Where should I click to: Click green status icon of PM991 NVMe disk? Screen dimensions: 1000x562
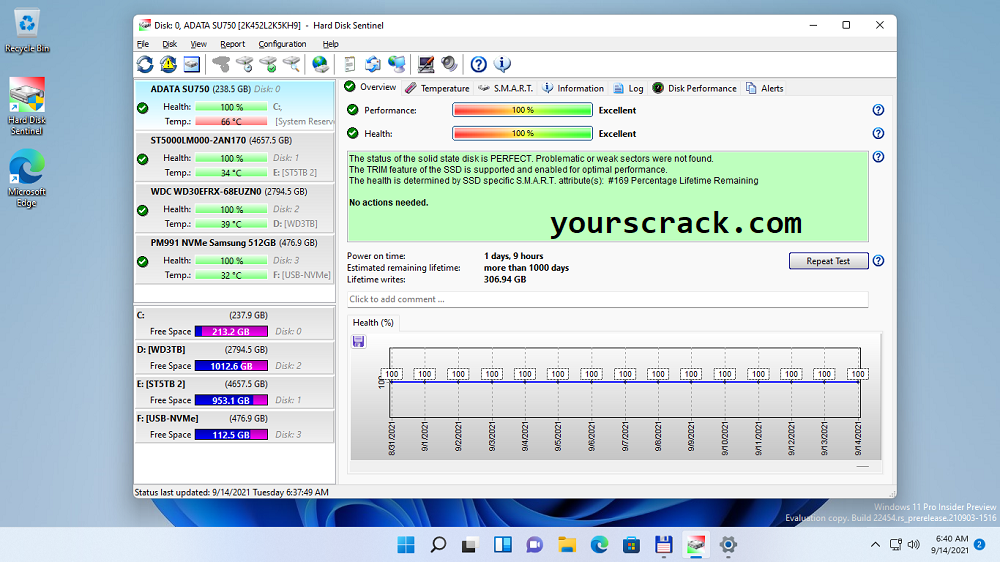(143, 262)
